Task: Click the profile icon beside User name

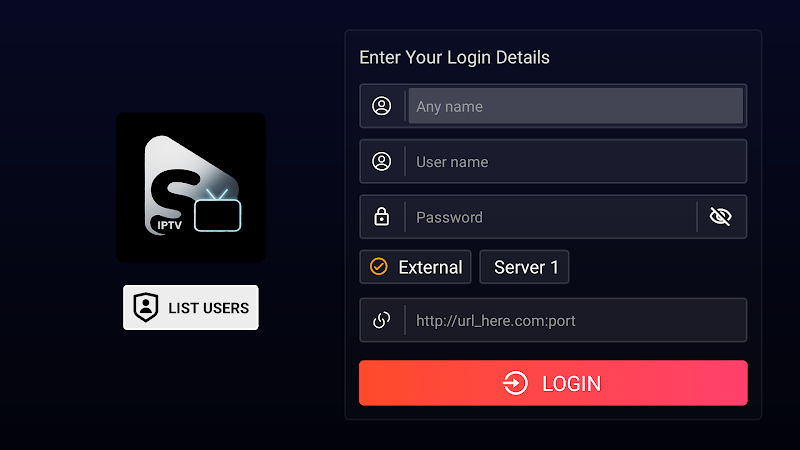Action: point(381,162)
